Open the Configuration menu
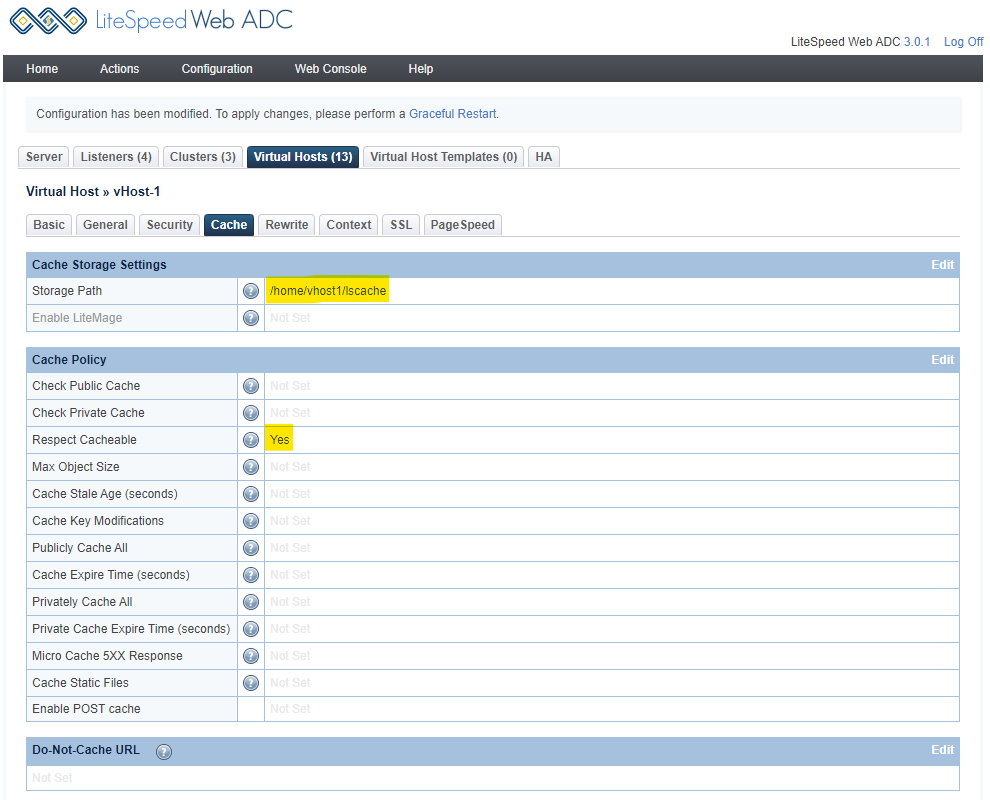 (217, 69)
